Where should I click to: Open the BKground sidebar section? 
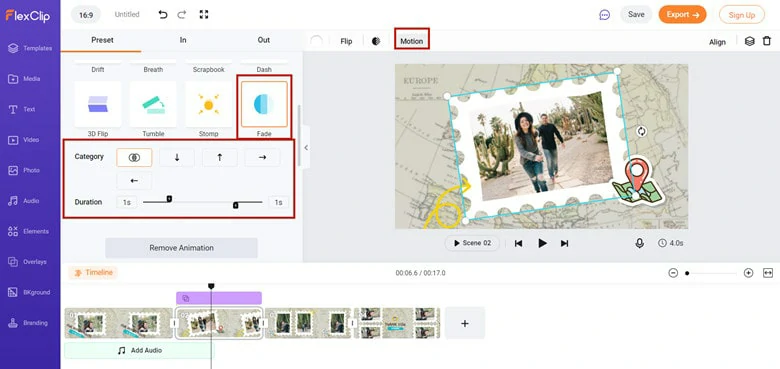click(30, 292)
